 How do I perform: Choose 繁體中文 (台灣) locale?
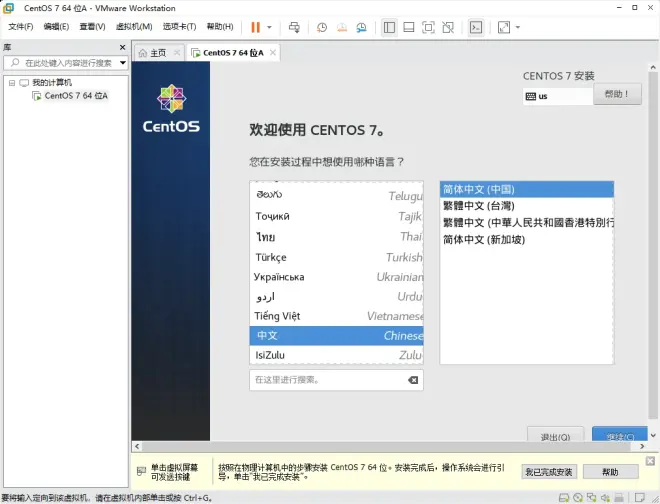pos(527,206)
